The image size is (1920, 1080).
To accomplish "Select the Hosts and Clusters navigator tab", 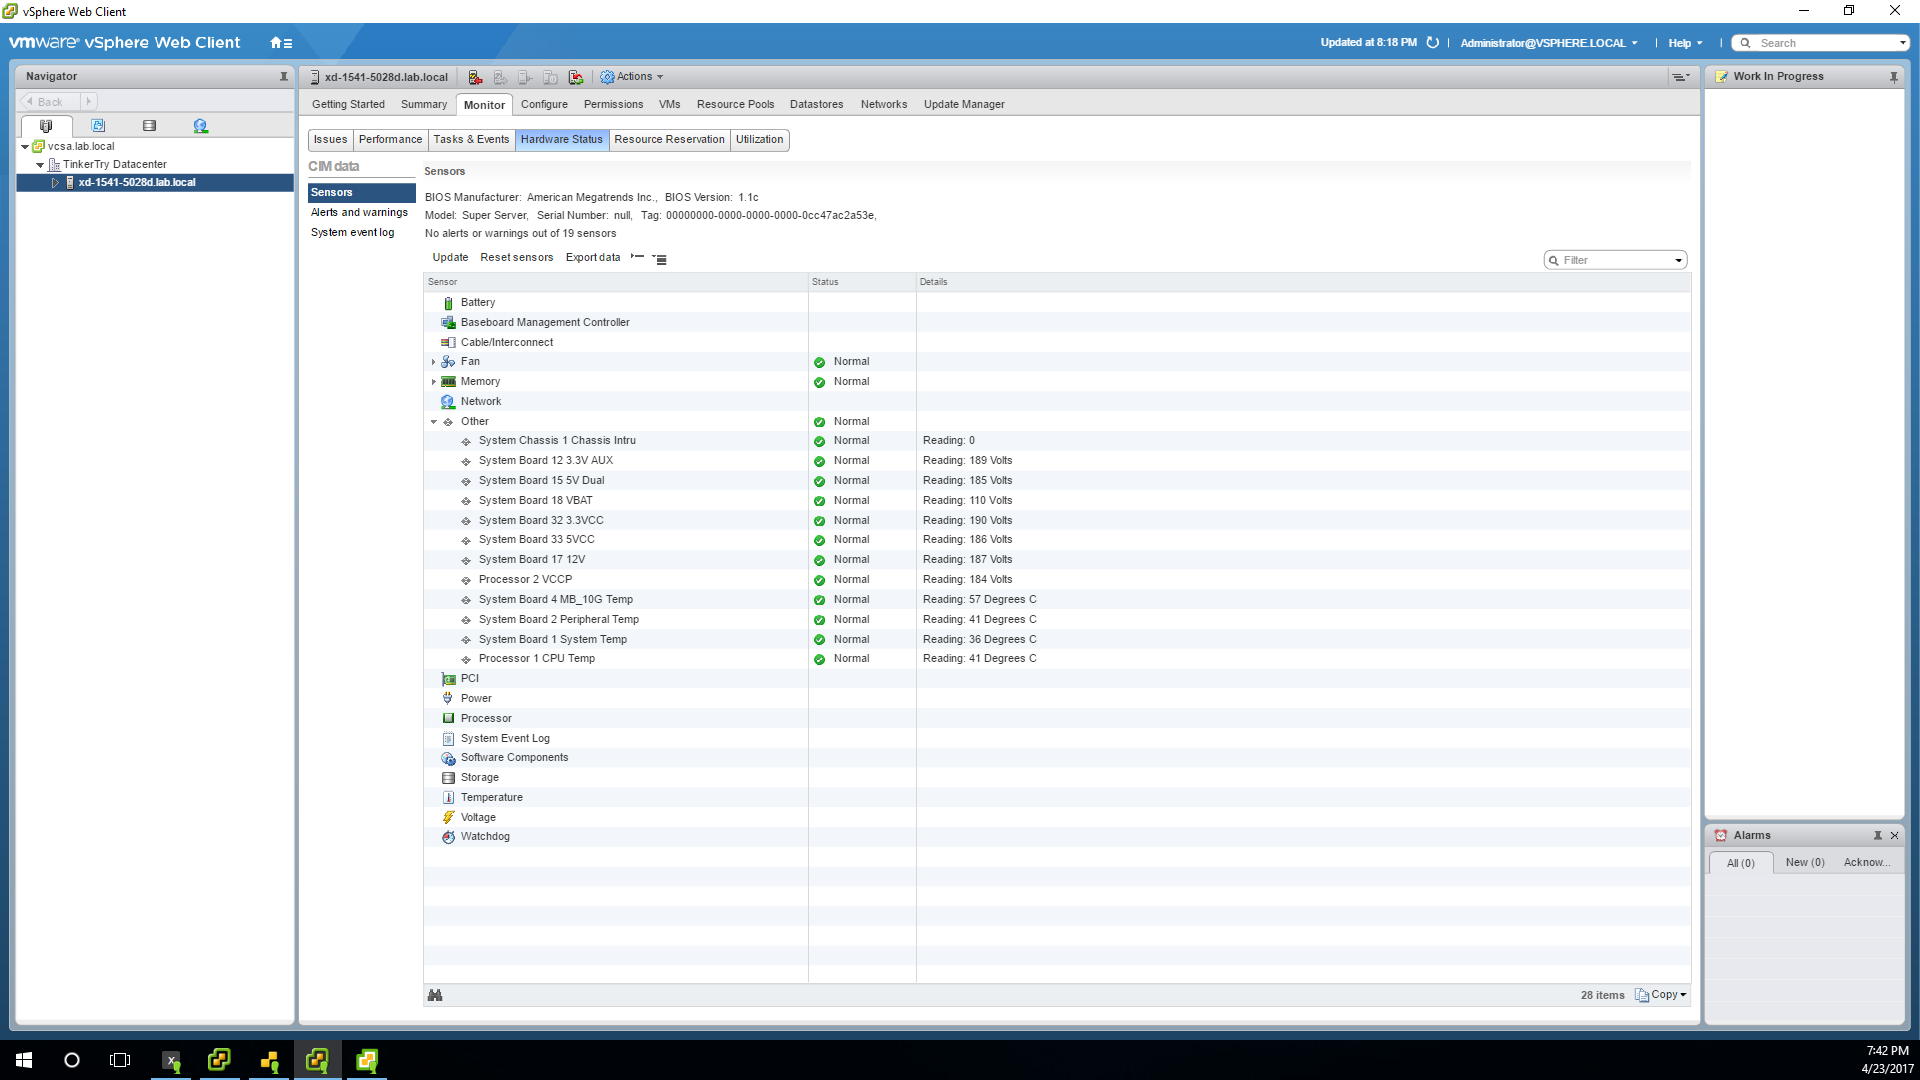I will (x=46, y=126).
